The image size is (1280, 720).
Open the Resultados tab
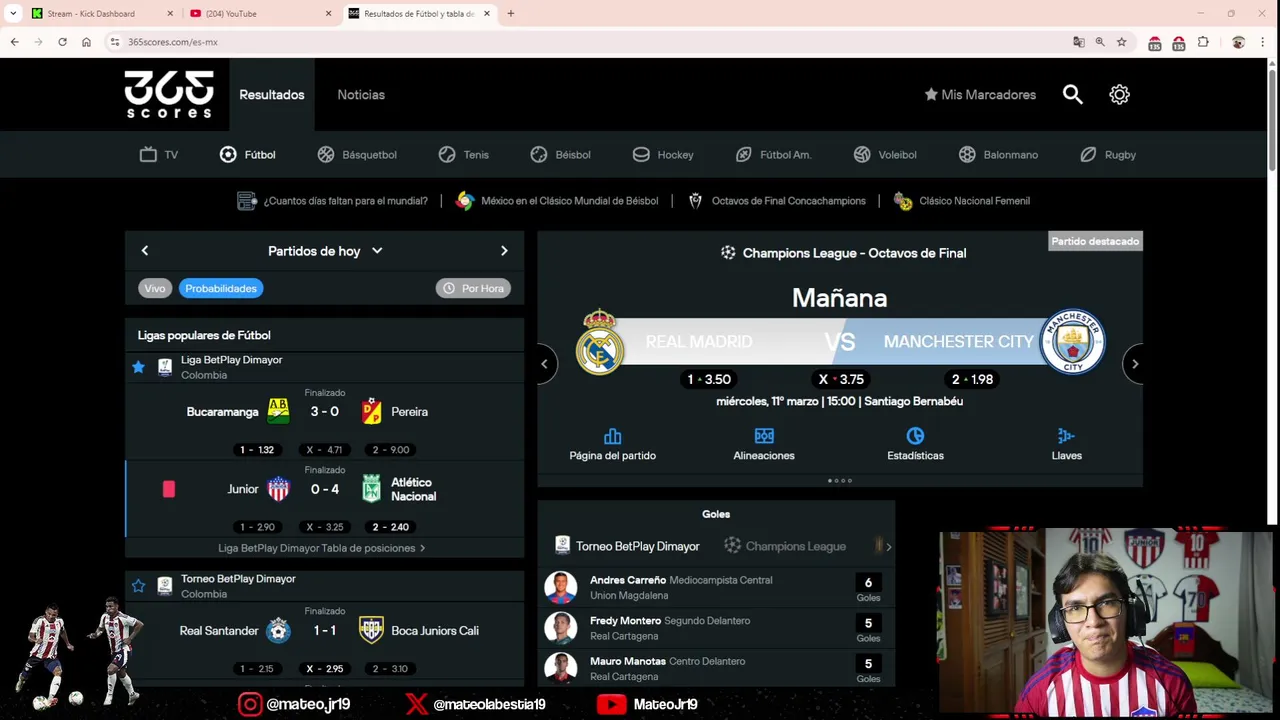click(x=272, y=95)
